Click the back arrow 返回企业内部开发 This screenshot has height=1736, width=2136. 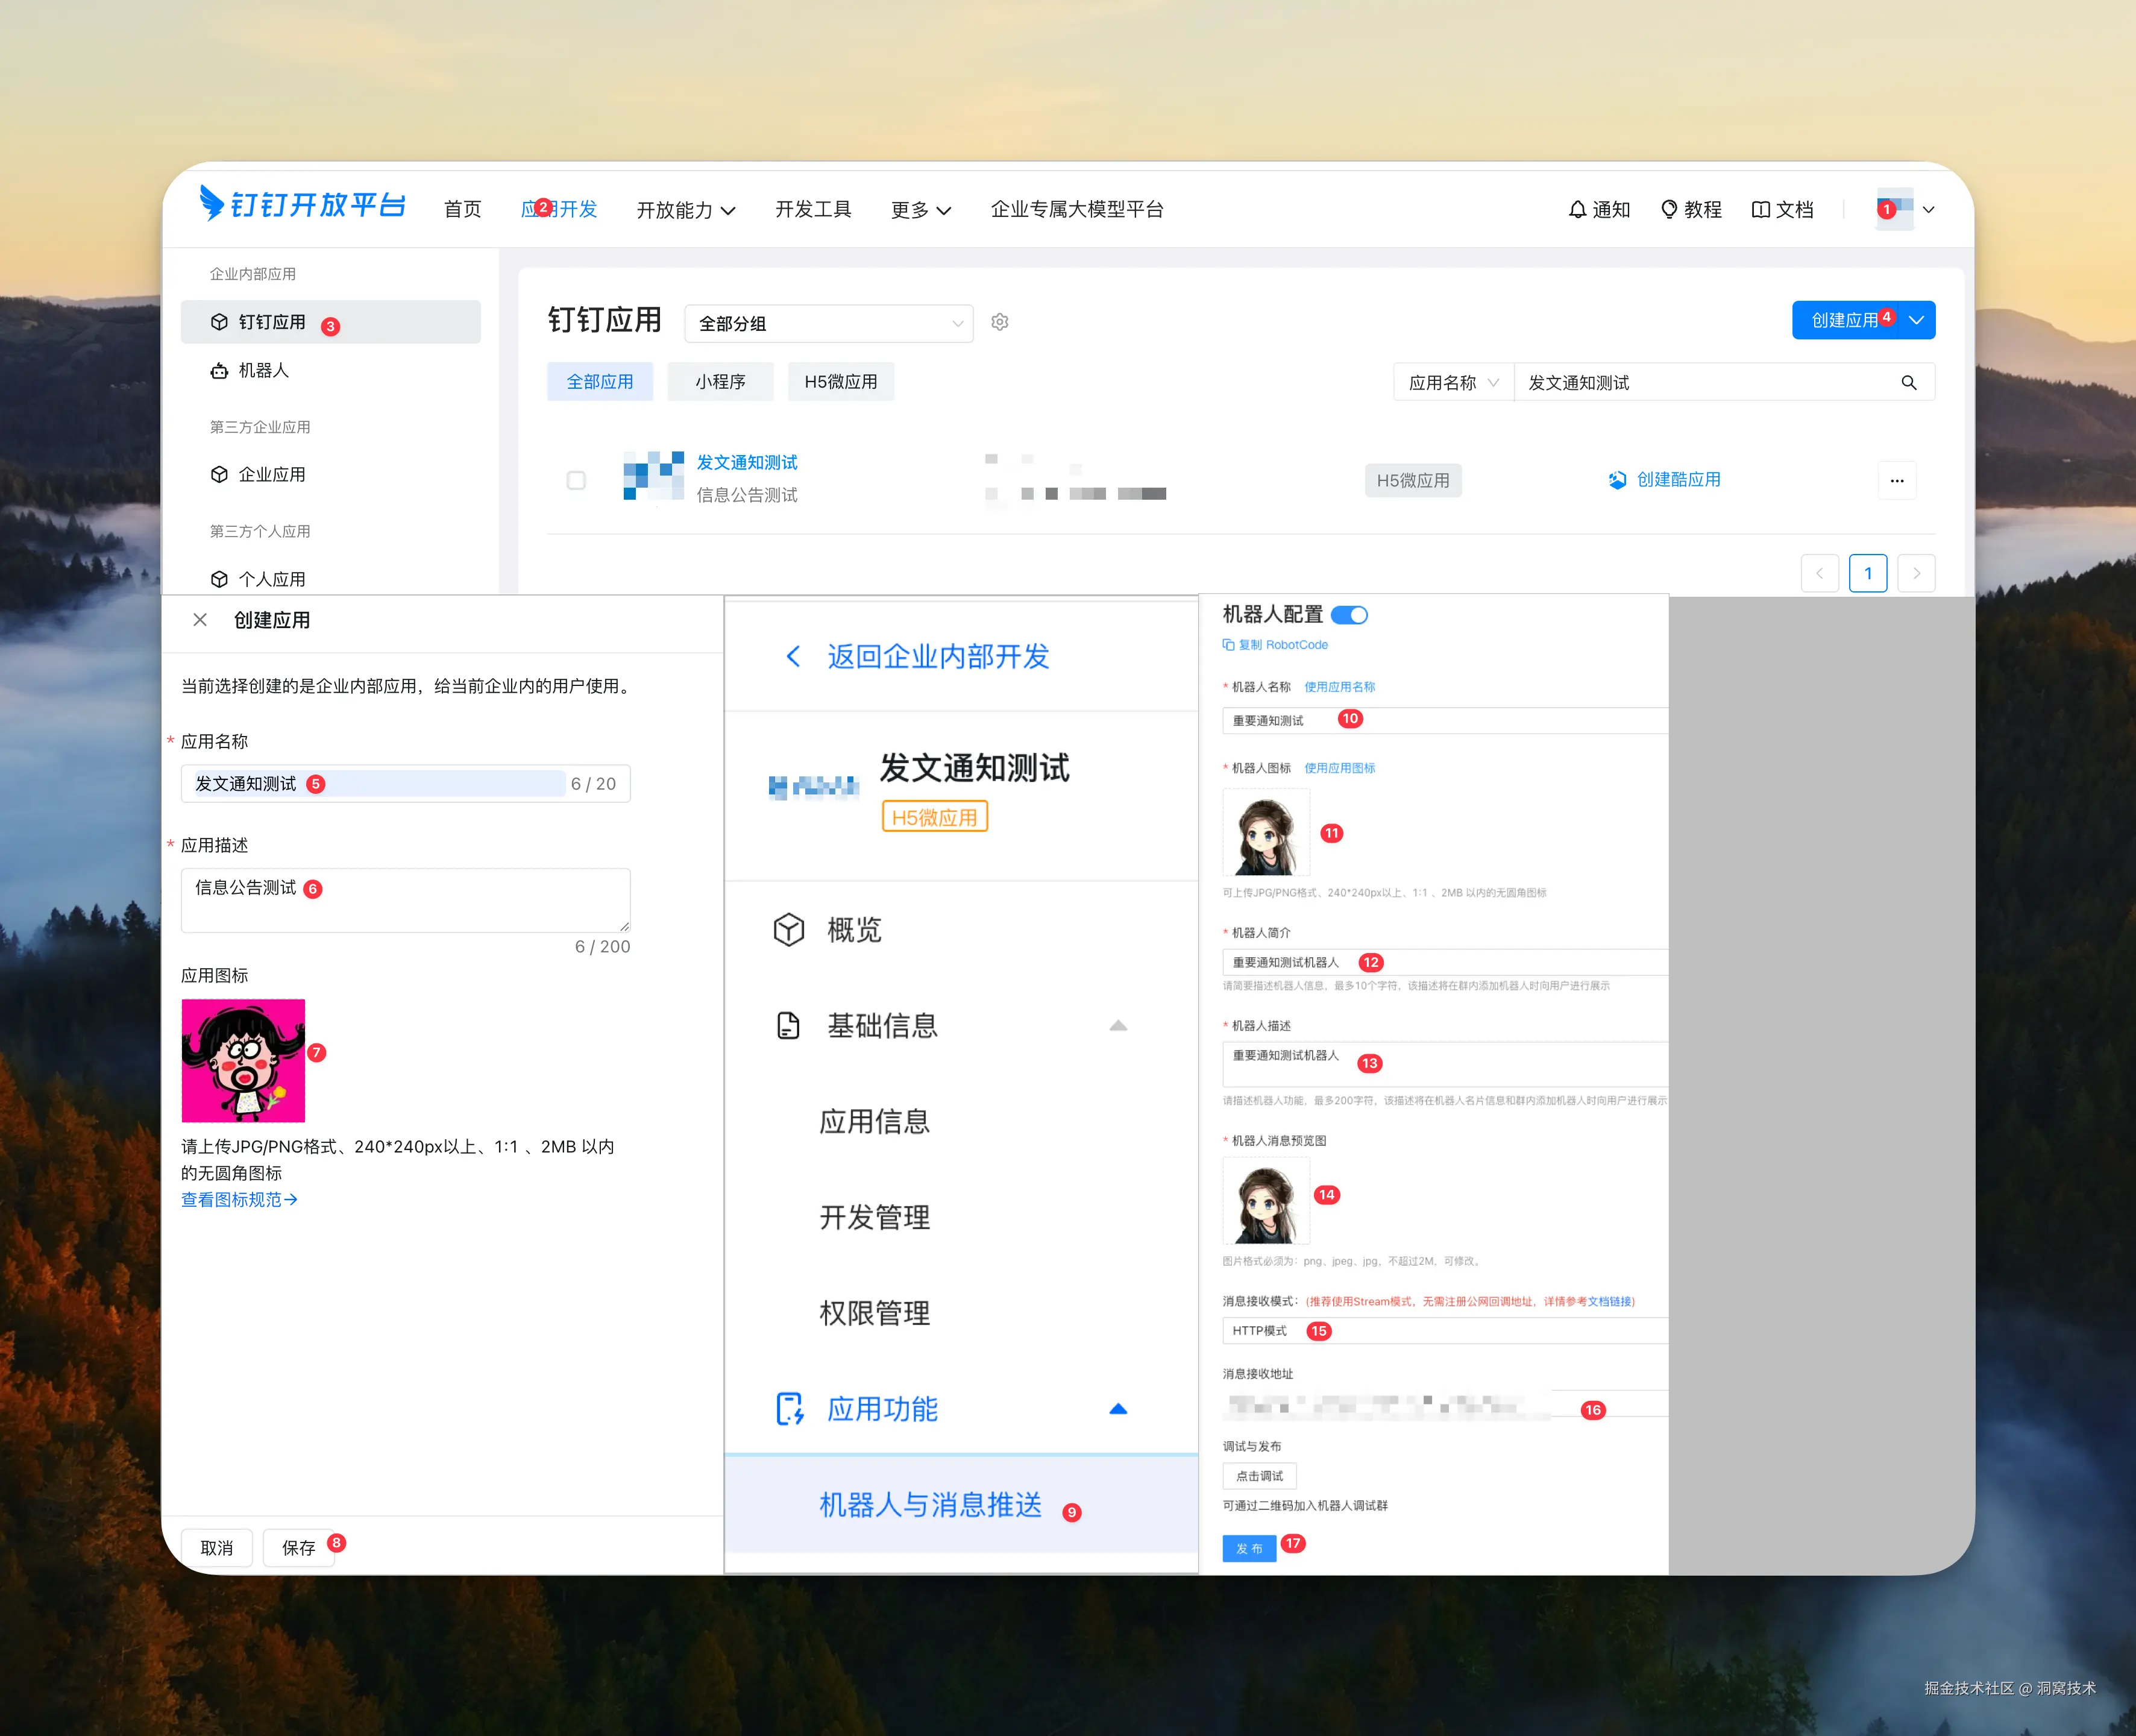793,657
